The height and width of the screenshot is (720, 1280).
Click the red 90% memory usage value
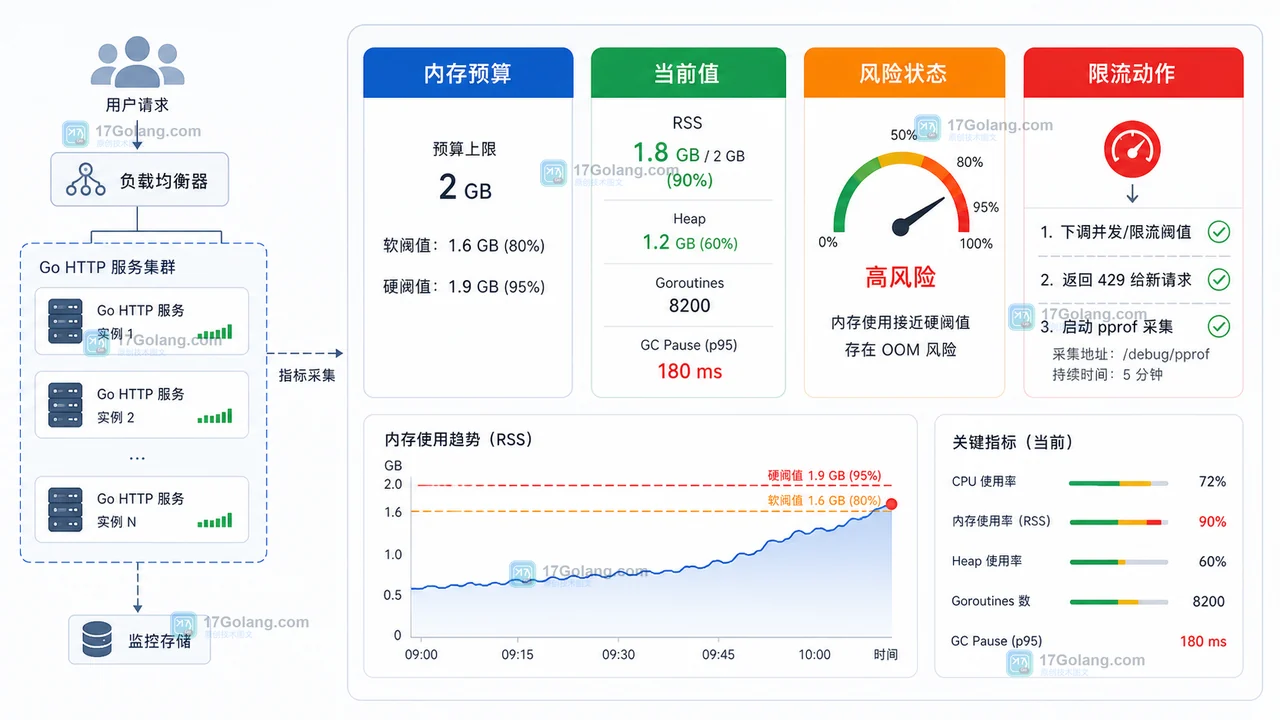(1212, 522)
